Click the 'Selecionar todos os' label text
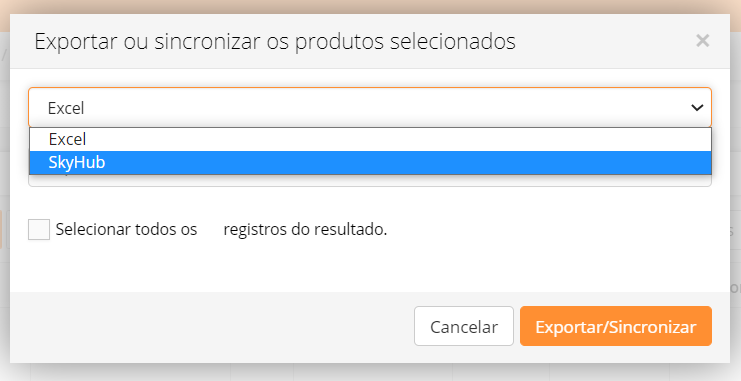Image resolution: width=741 pixels, height=381 pixels. pos(126,229)
